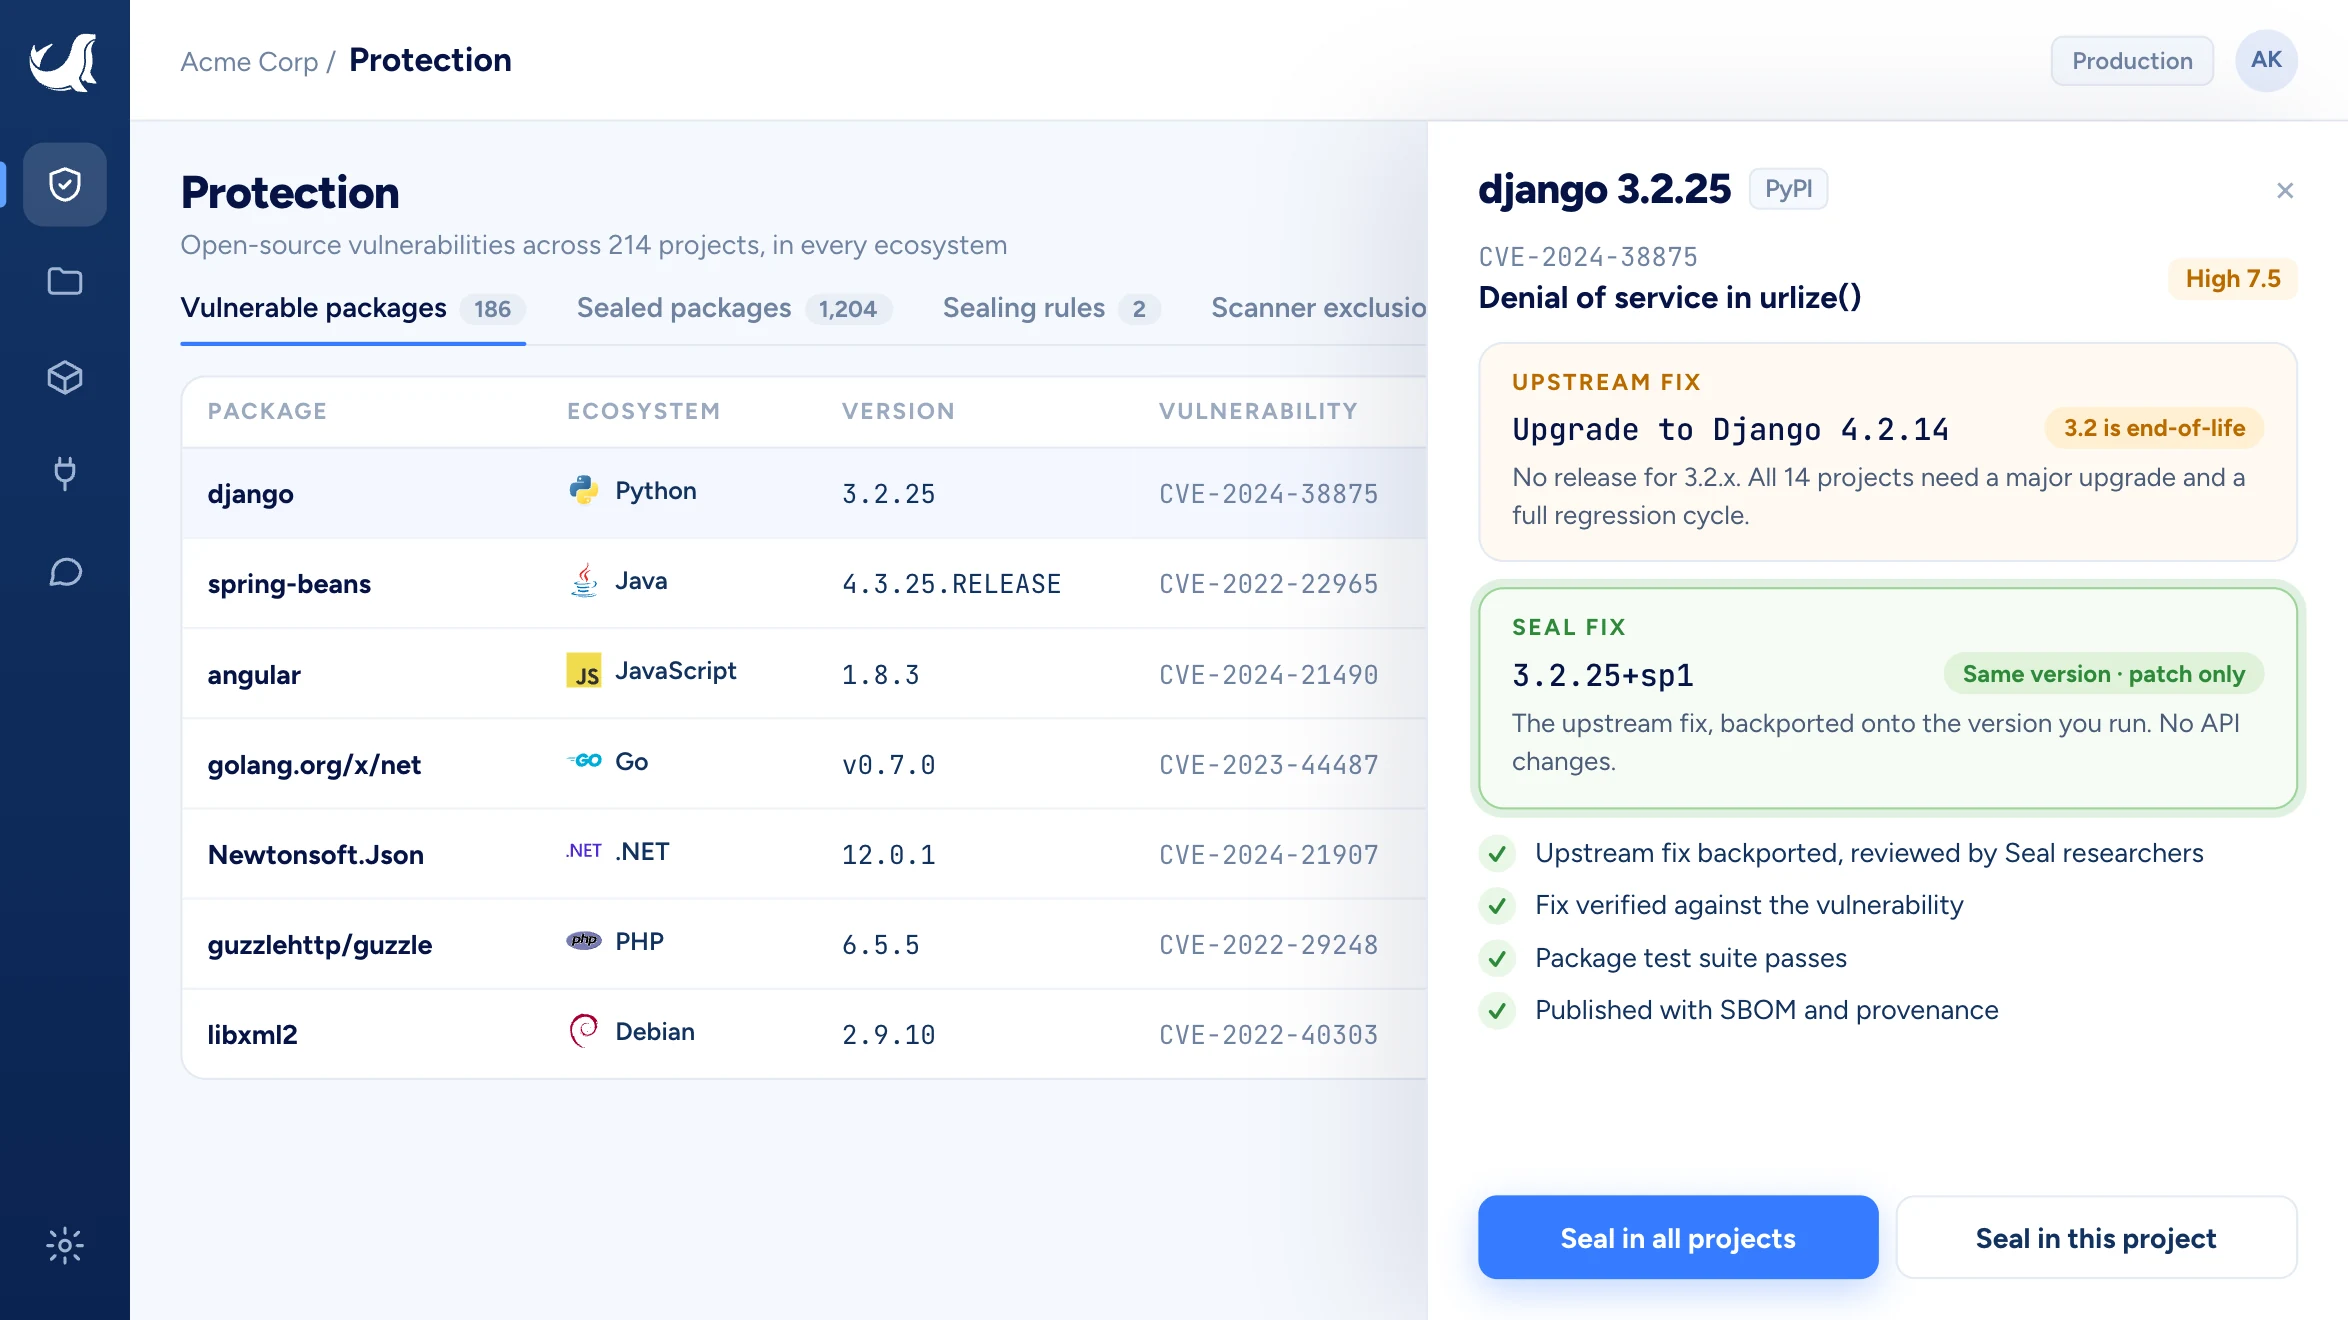Click the VERSION column header
Viewport: 2348px width, 1320px height.
(x=898, y=411)
